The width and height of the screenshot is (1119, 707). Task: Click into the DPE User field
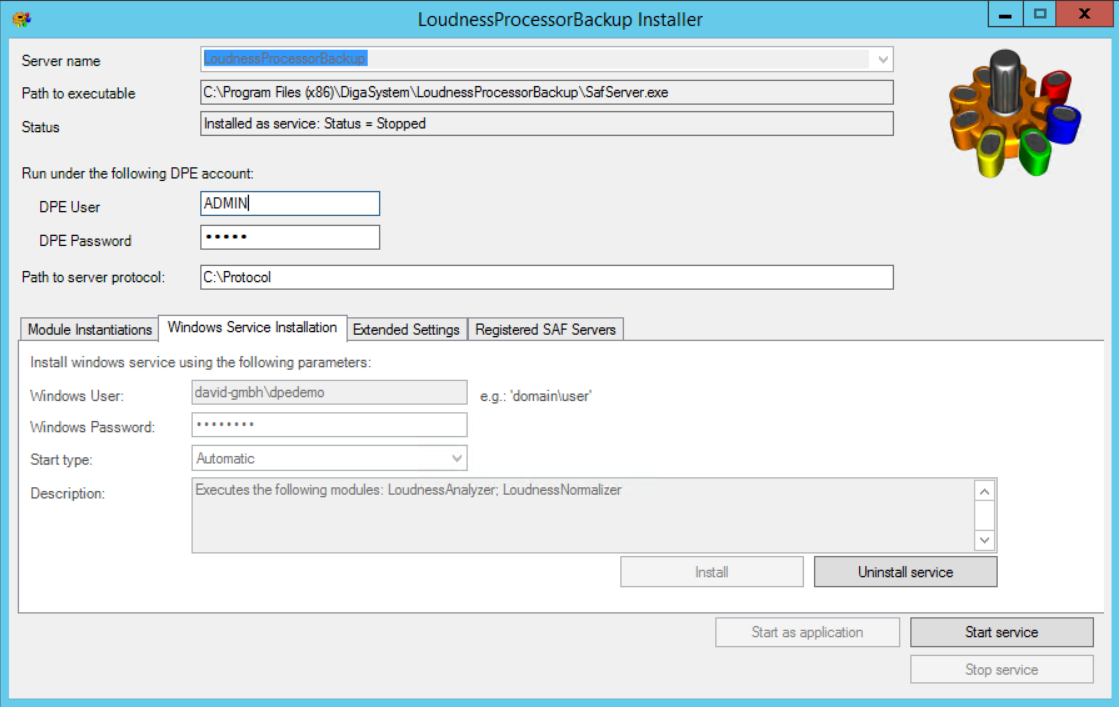(x=290, y=204)
